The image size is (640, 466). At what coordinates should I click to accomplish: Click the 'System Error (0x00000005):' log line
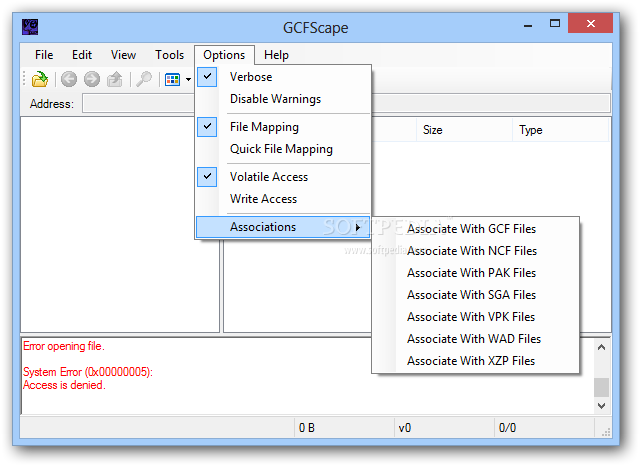pos(88,372)
